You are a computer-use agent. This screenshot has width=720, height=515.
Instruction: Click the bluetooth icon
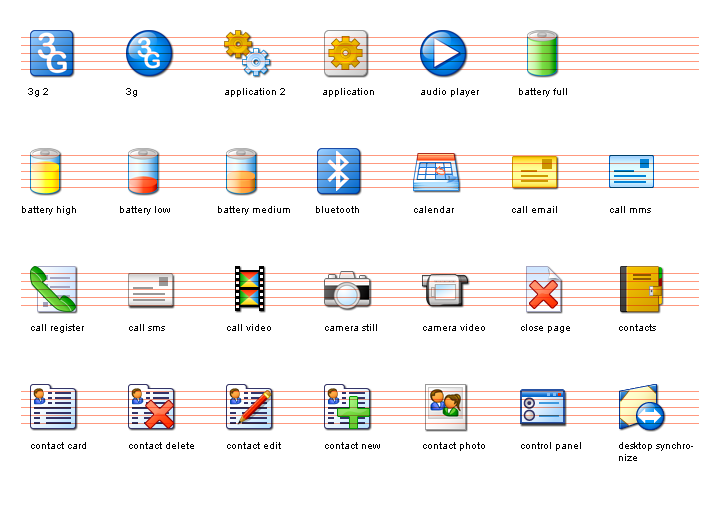pyautogui.click(x=338, y=171)
